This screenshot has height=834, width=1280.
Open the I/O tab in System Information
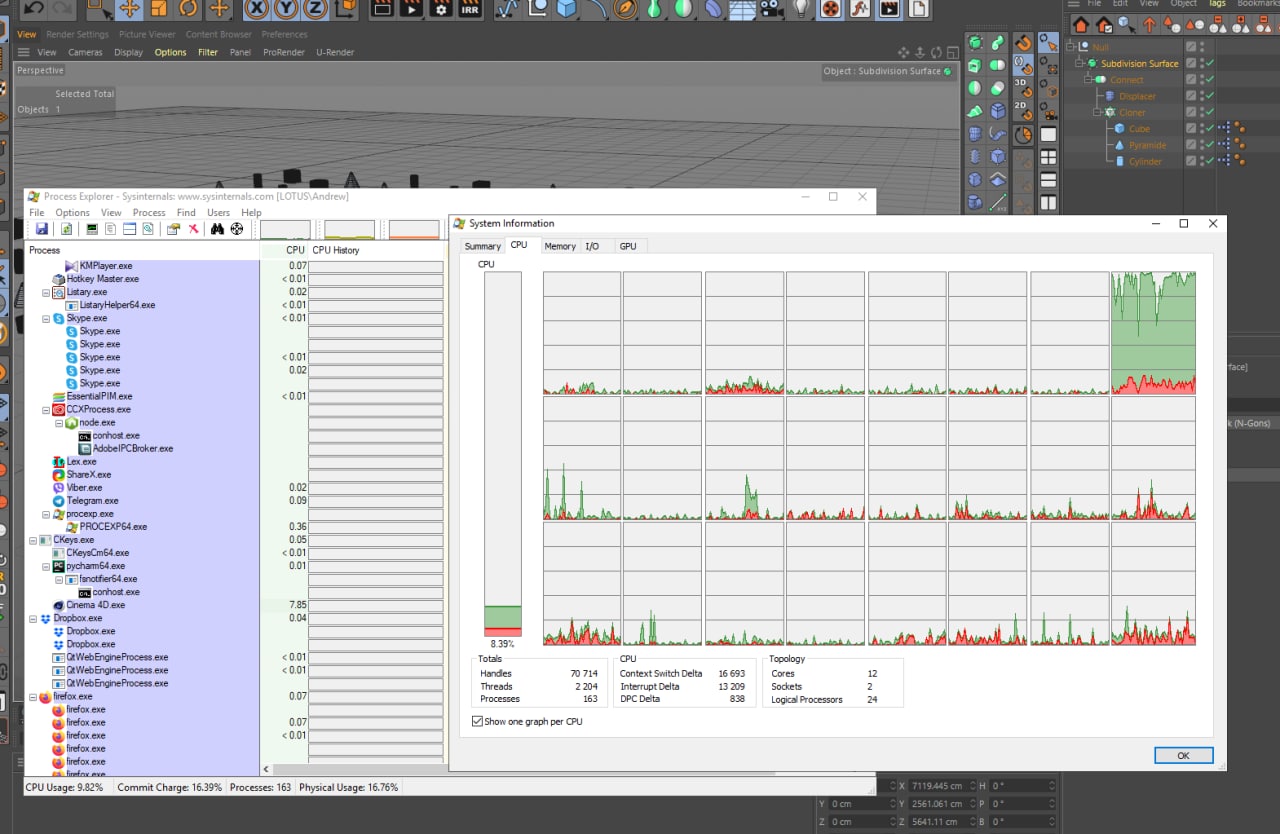[x=592, y=246]
